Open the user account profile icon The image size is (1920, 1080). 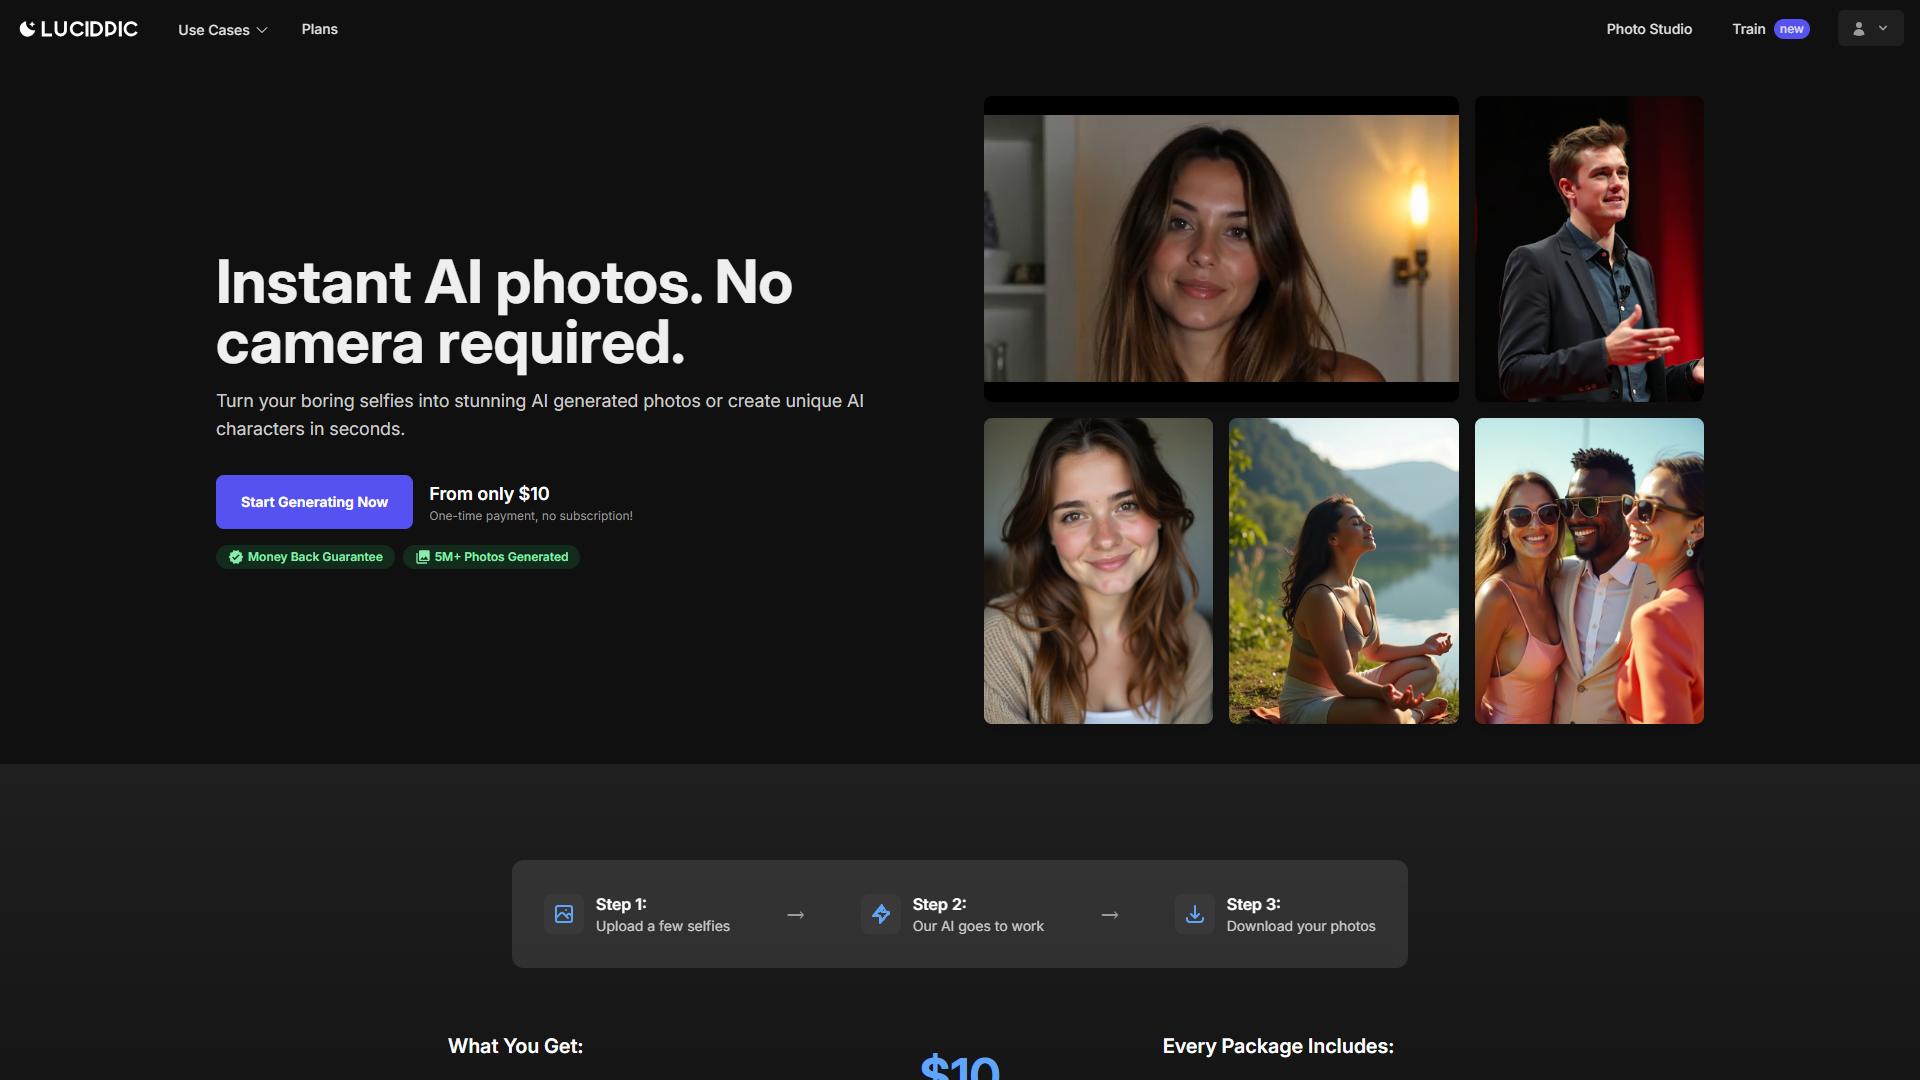pyautogui.click(x=1859, y=29)
